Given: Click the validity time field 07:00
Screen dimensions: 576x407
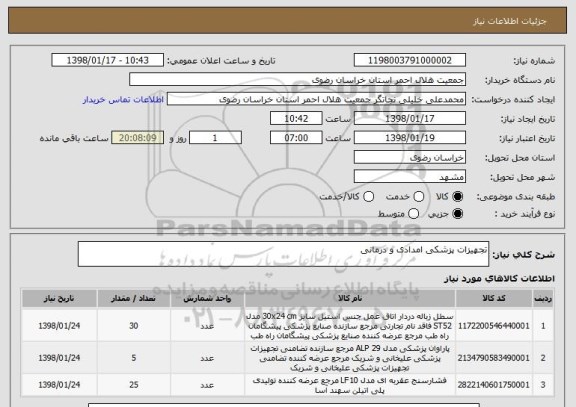Looking at the screenshot, I should coord(296,138).
